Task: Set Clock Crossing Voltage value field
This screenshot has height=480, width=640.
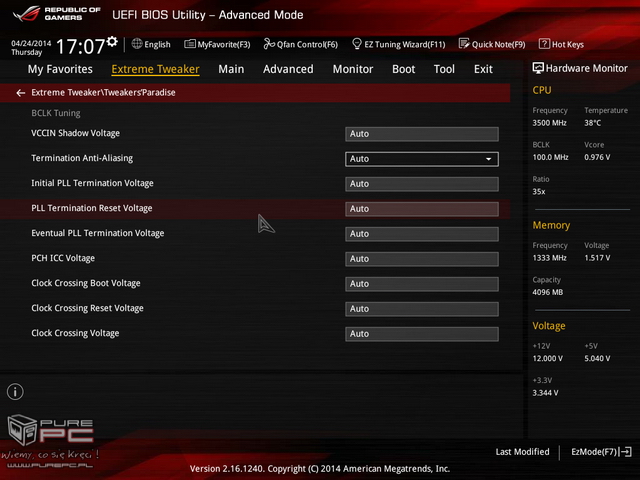Action: click(x=422, y=334)
